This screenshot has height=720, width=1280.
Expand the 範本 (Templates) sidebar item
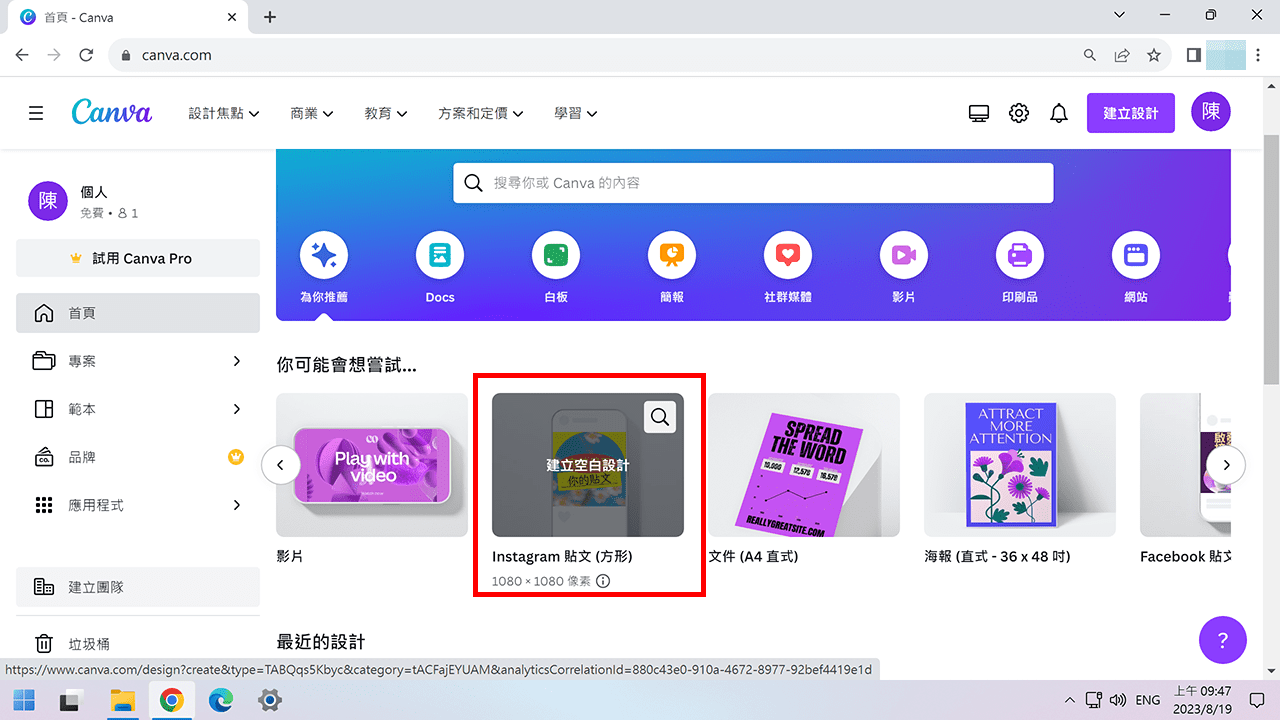137,409
